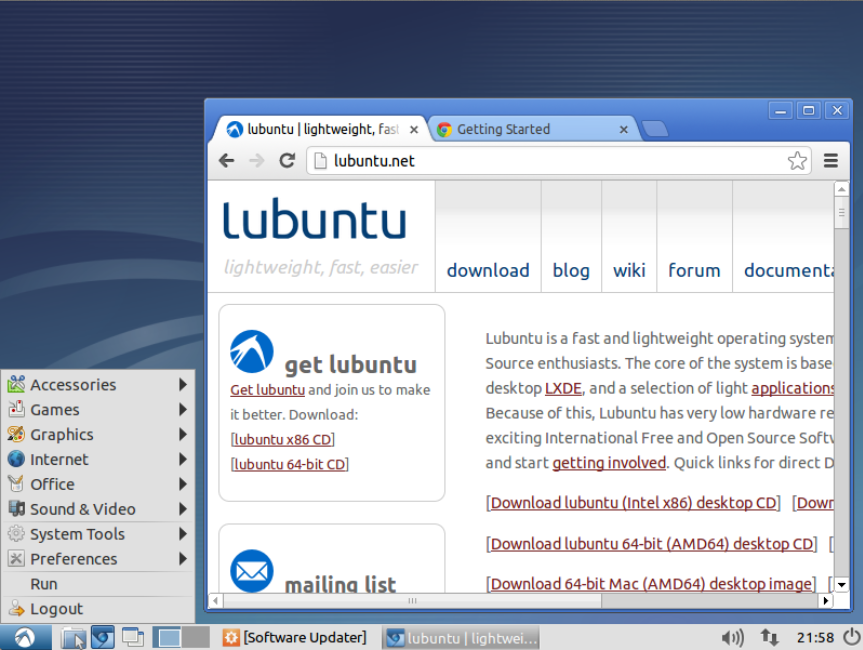
Task: Click the browser back arrow
Action: tap(227, 161)
